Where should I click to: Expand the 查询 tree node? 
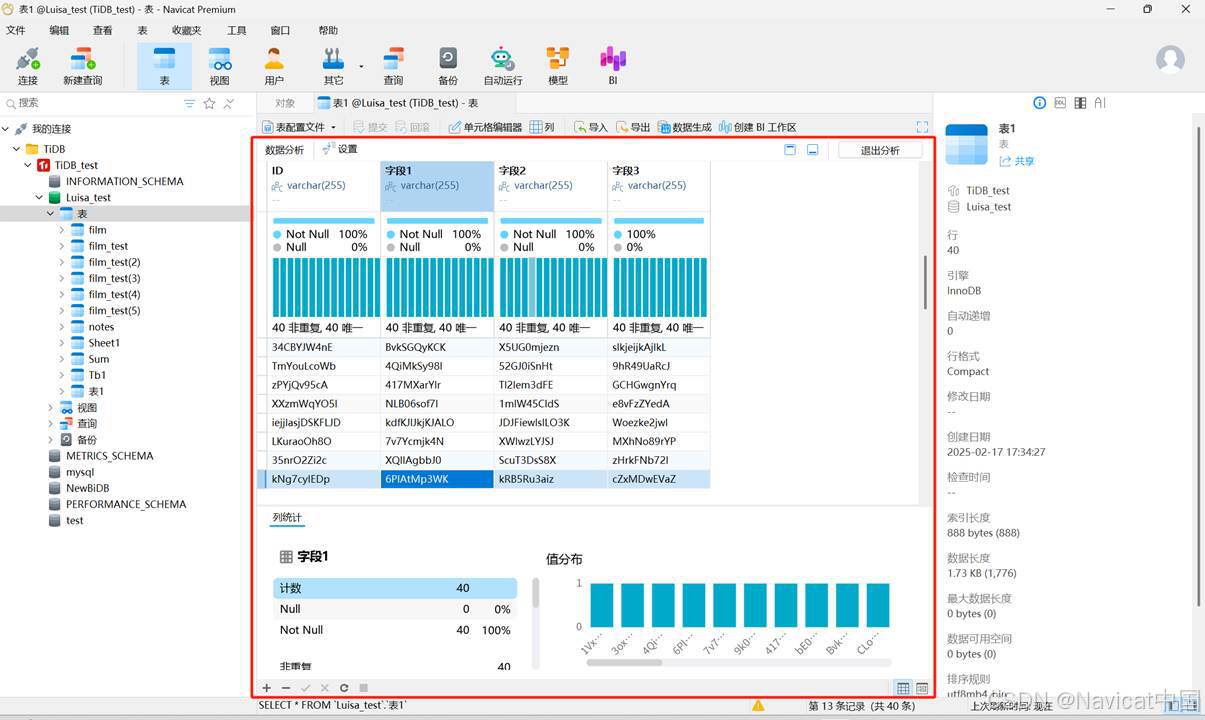[x=51, y=424]
